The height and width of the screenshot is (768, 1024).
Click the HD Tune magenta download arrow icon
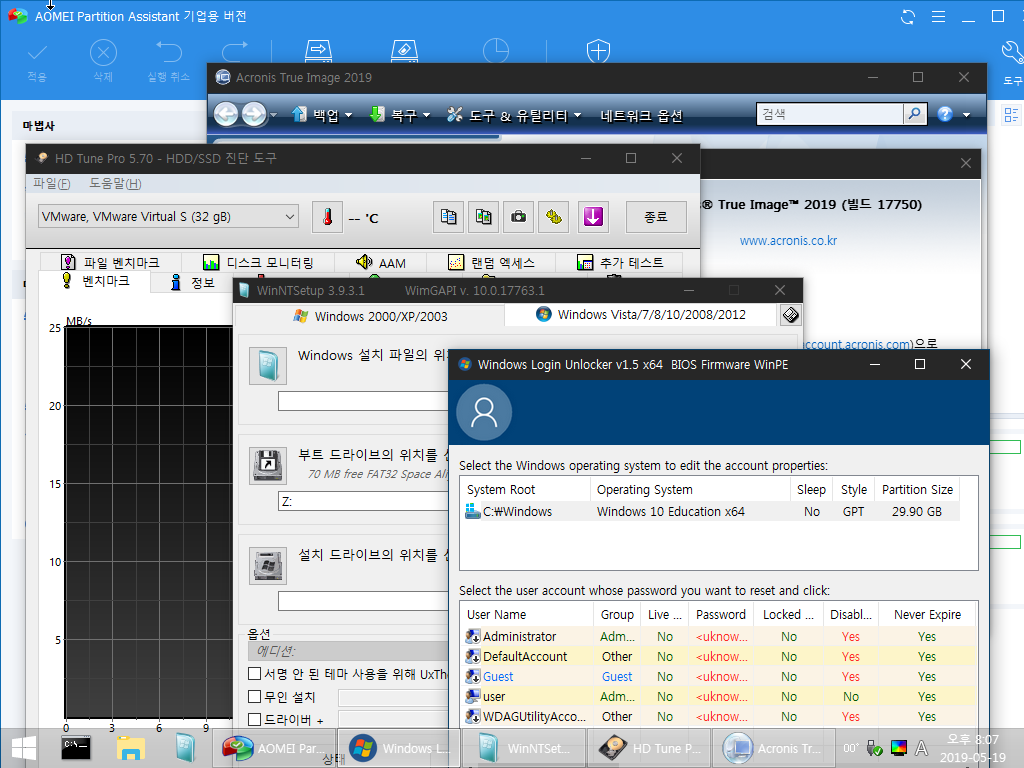tap(593, 217)
